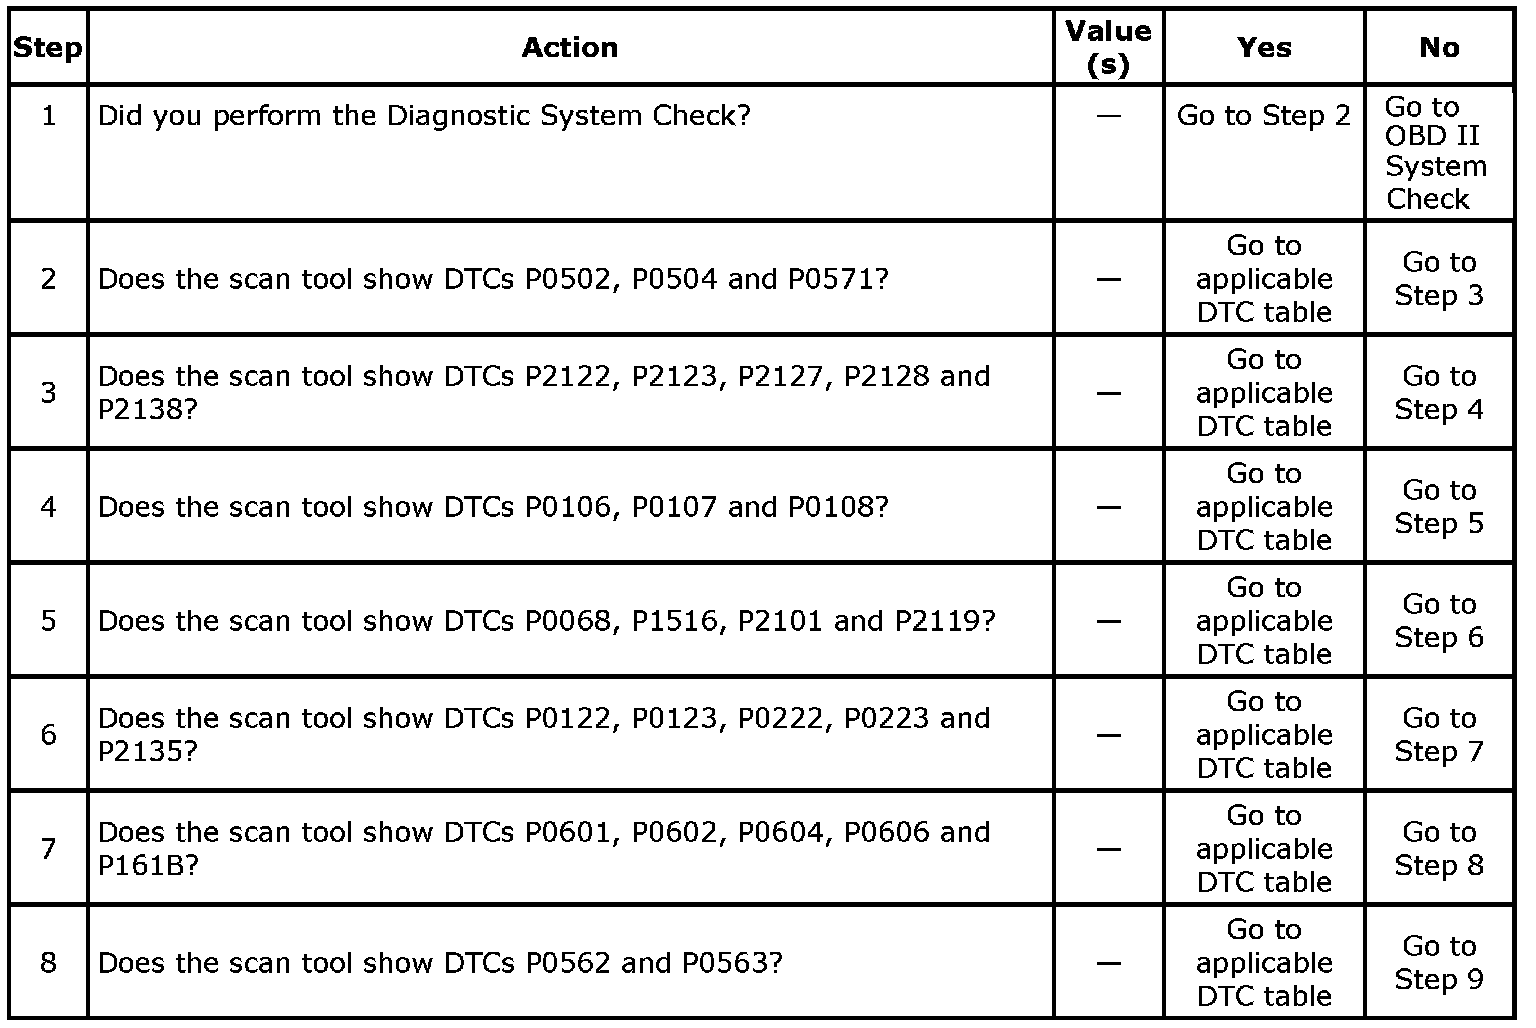
Task: Click the step number 7 cell
Action: 48,849
